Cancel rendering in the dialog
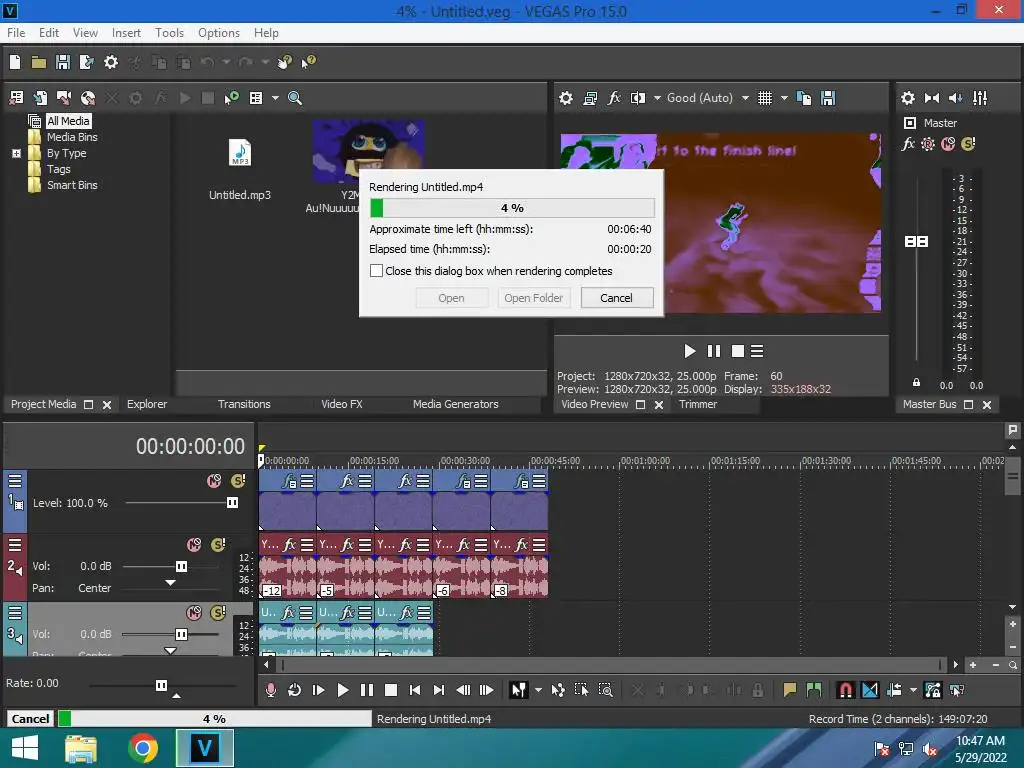The image size is (1024, 768). point(616,298)
